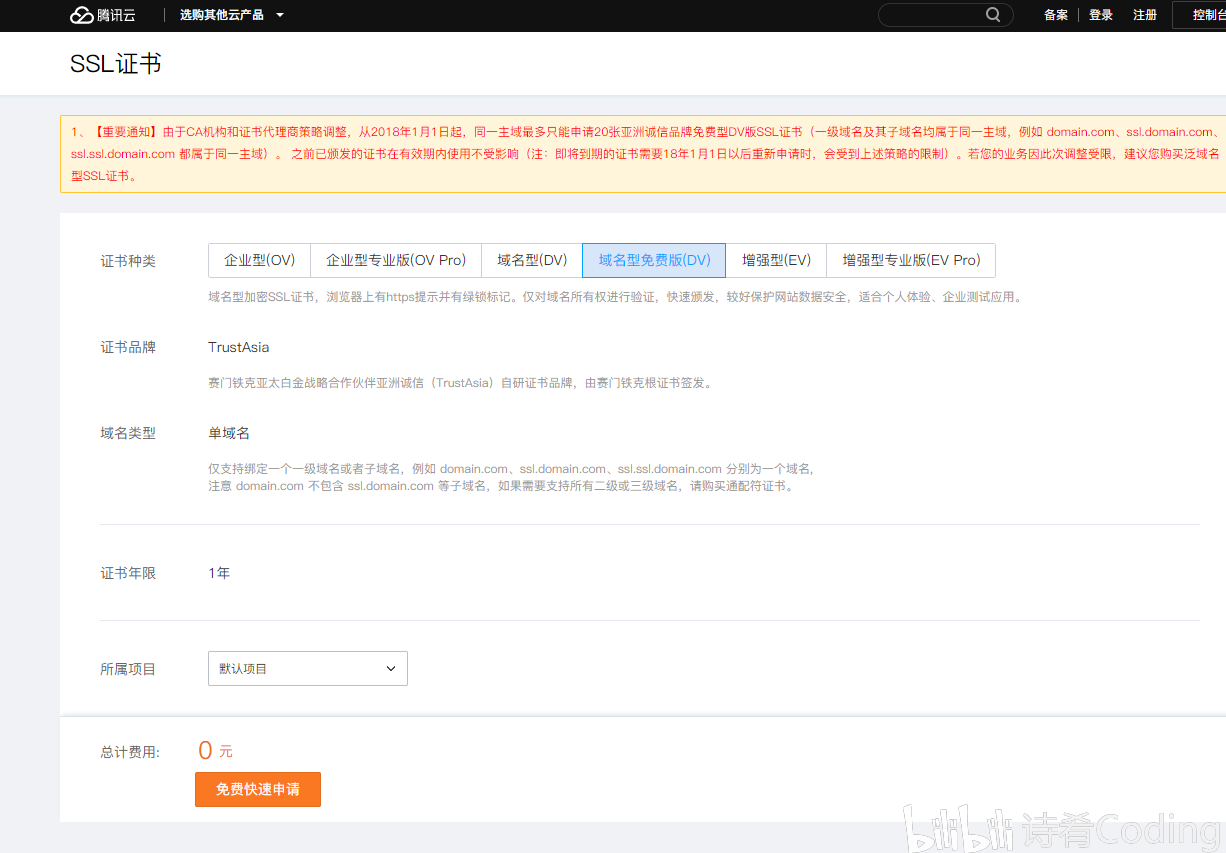1226x853 pixels.
Task: Switch to 域名型(DV) certificate
Action: pyautogui.click(x=532, y=260)
